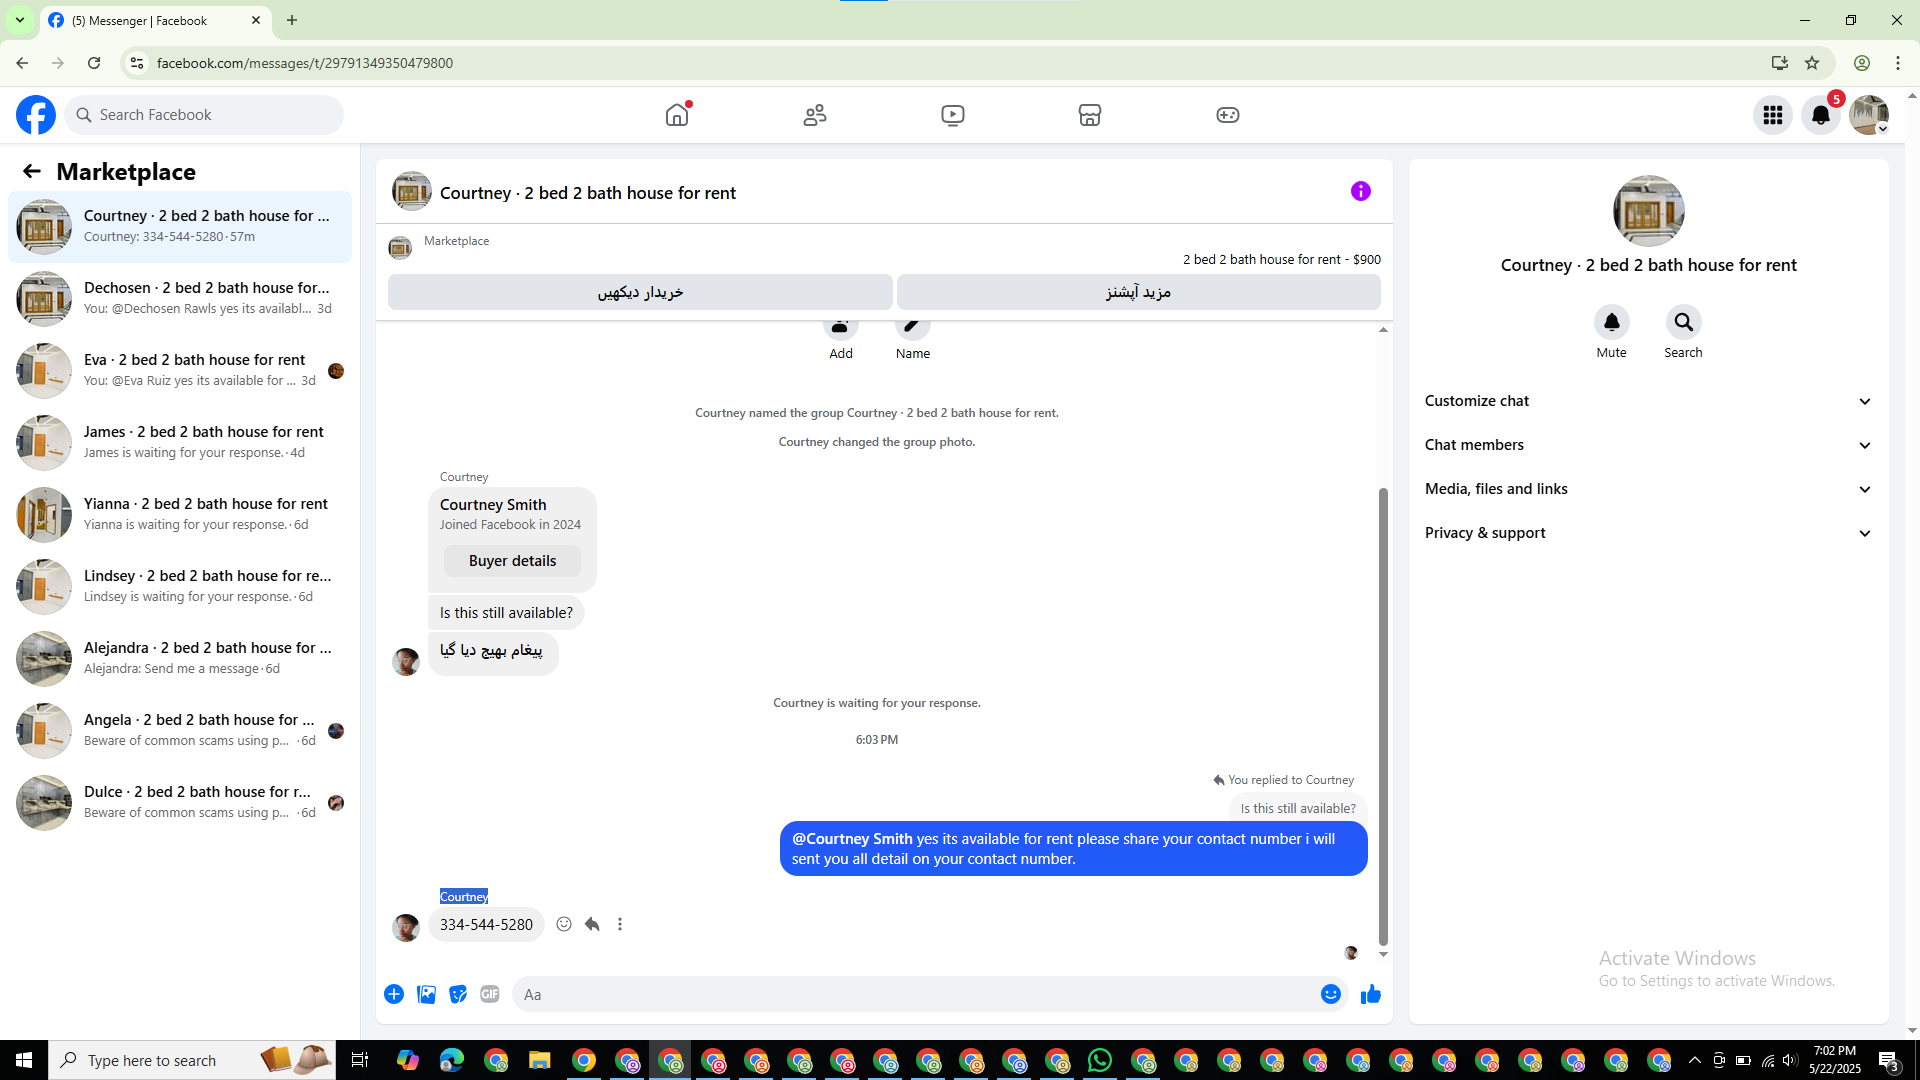Open the Watch video icon
This screenshot has width=1920, height=1080.
(x=953, y=115)
